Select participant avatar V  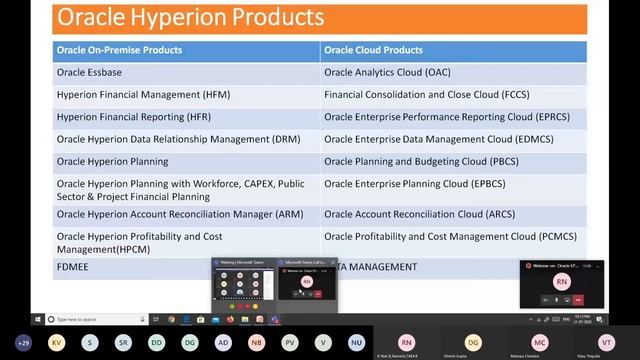pyautogui.click(x=323, y=343)
